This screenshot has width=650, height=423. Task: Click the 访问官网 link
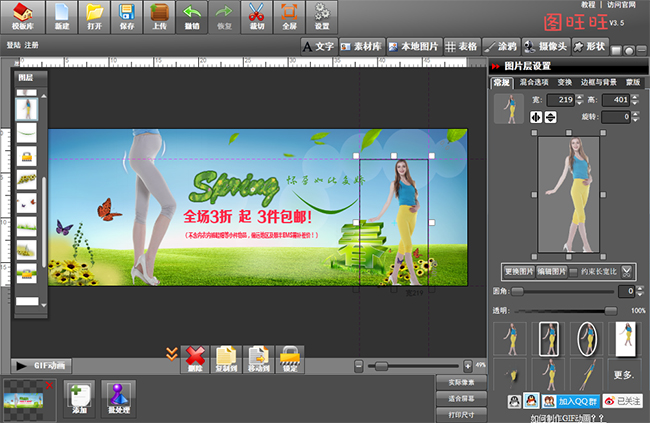tap(621, 5)
